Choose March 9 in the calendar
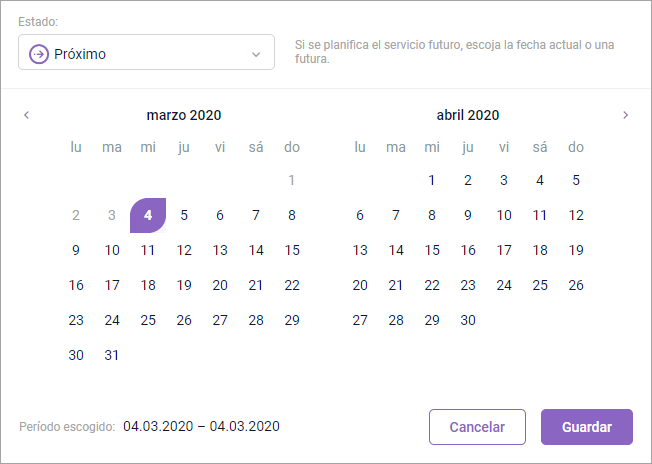 pyautogui.click(x=76, y=250)
